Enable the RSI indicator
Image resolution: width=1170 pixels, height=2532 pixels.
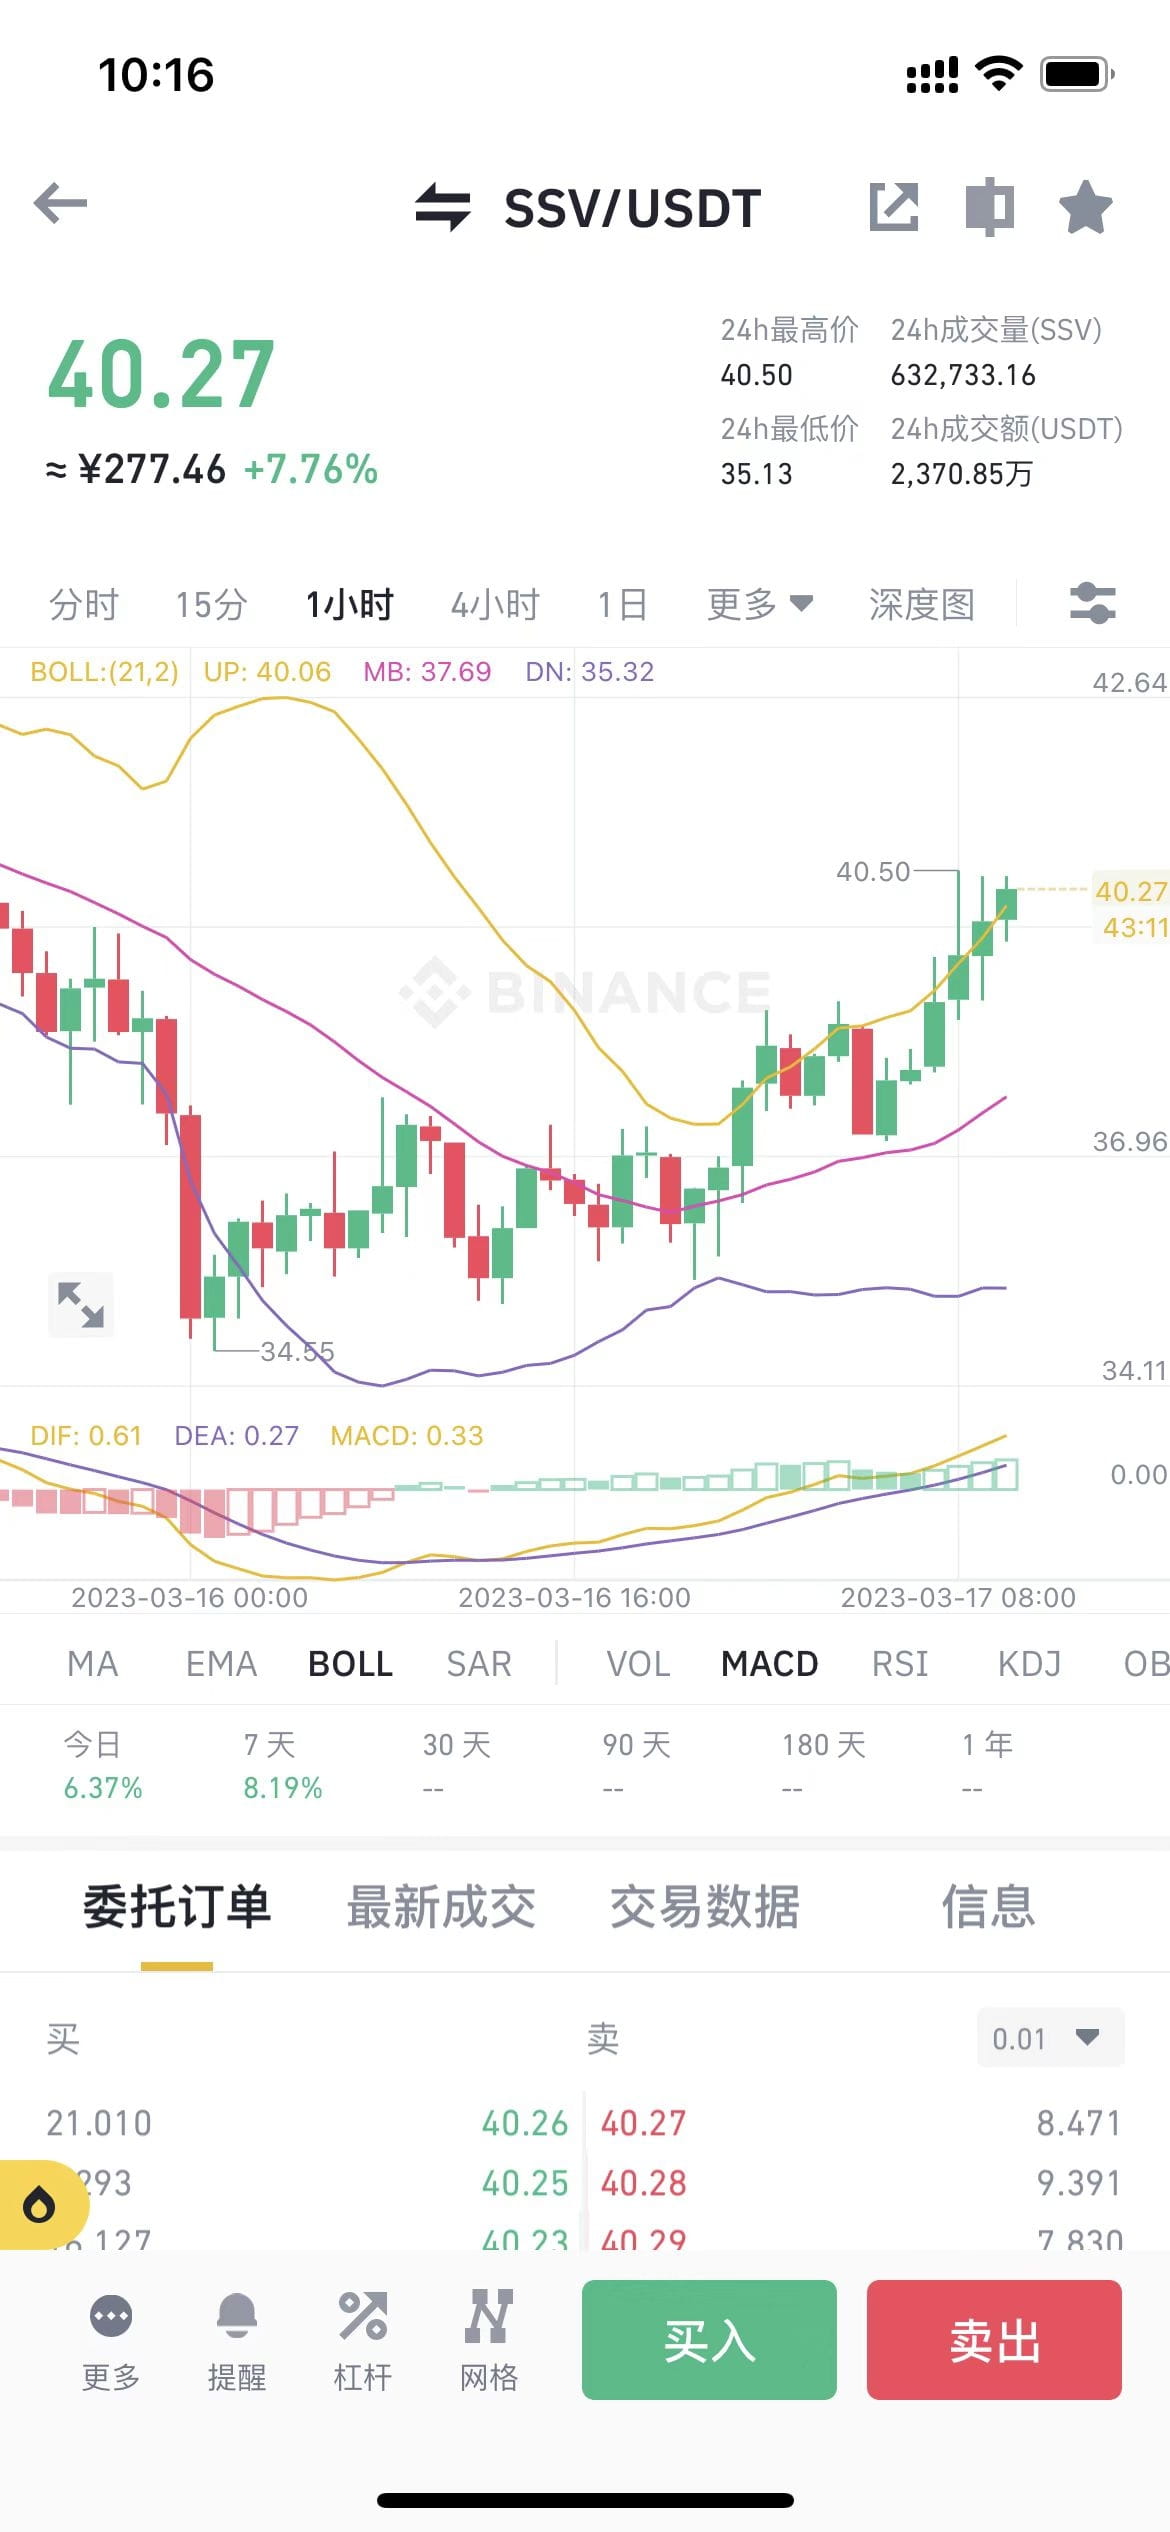899,1663
